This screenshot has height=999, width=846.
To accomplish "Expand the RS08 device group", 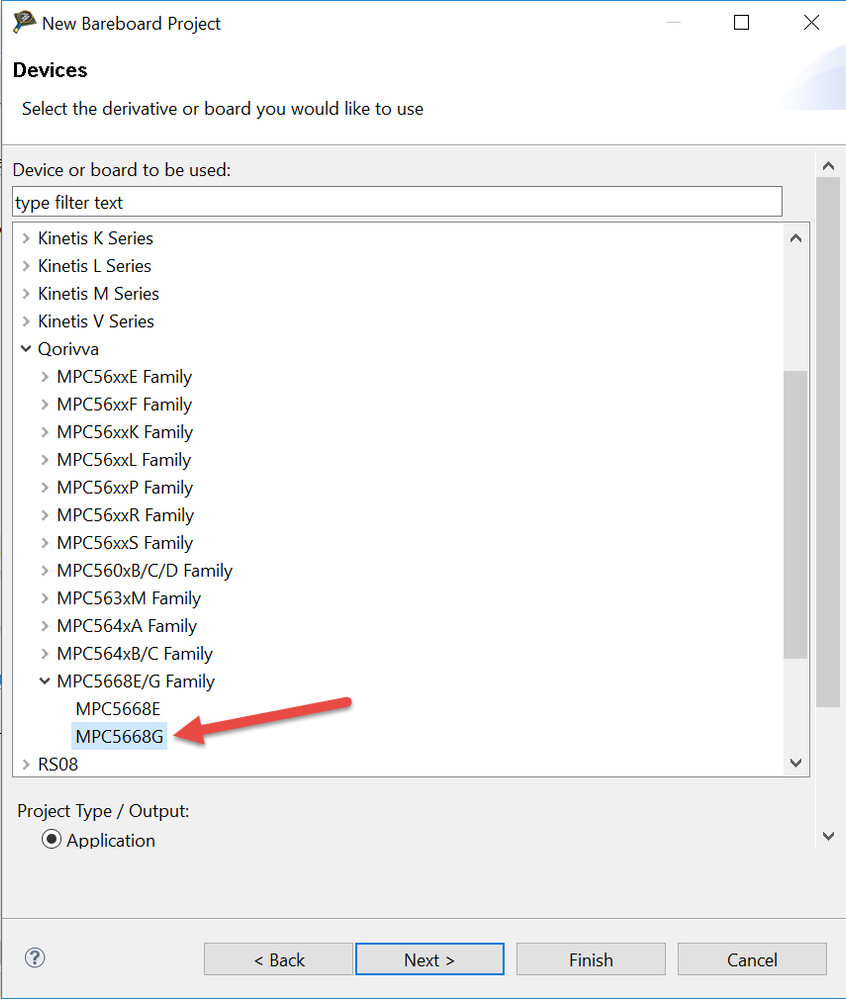I will coord(25,764).
